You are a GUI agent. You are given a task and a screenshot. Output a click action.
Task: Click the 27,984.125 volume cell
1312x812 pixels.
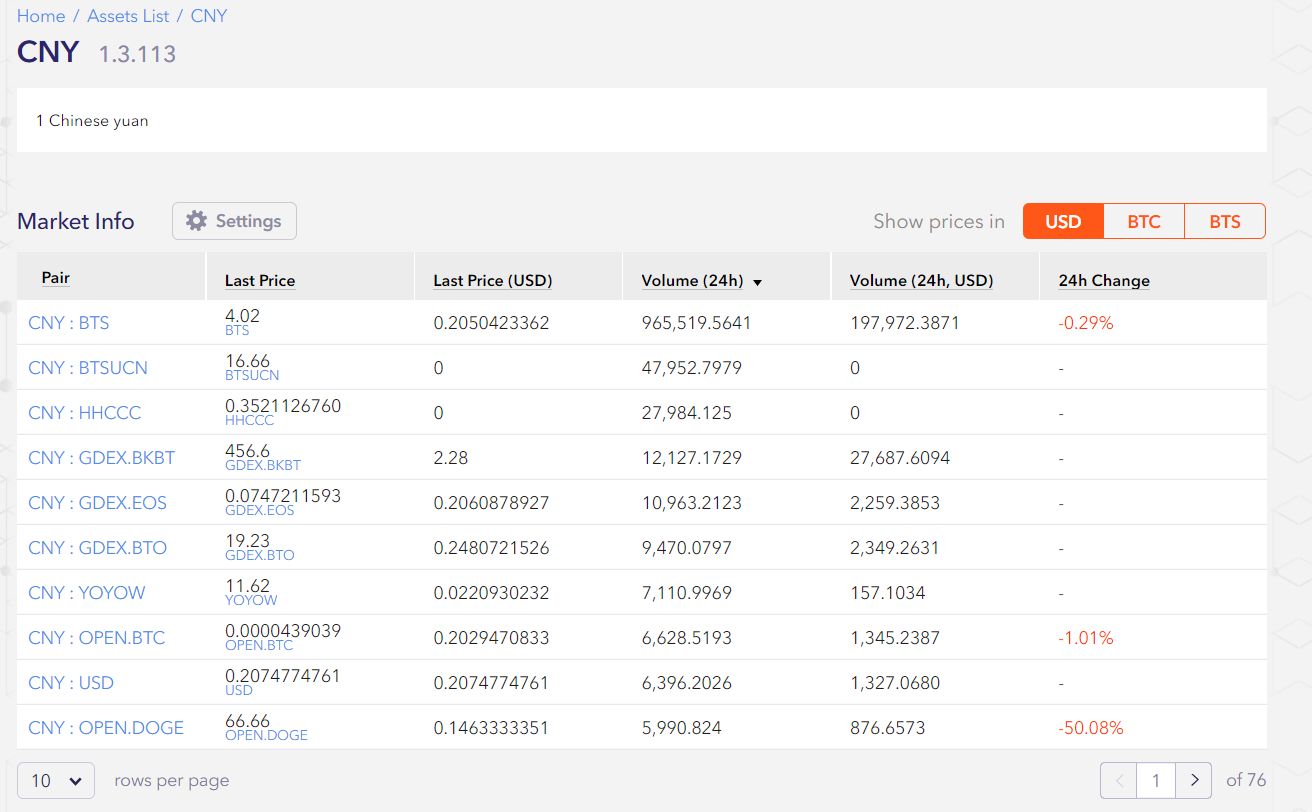pyautogui.click(x=687, y=413)
